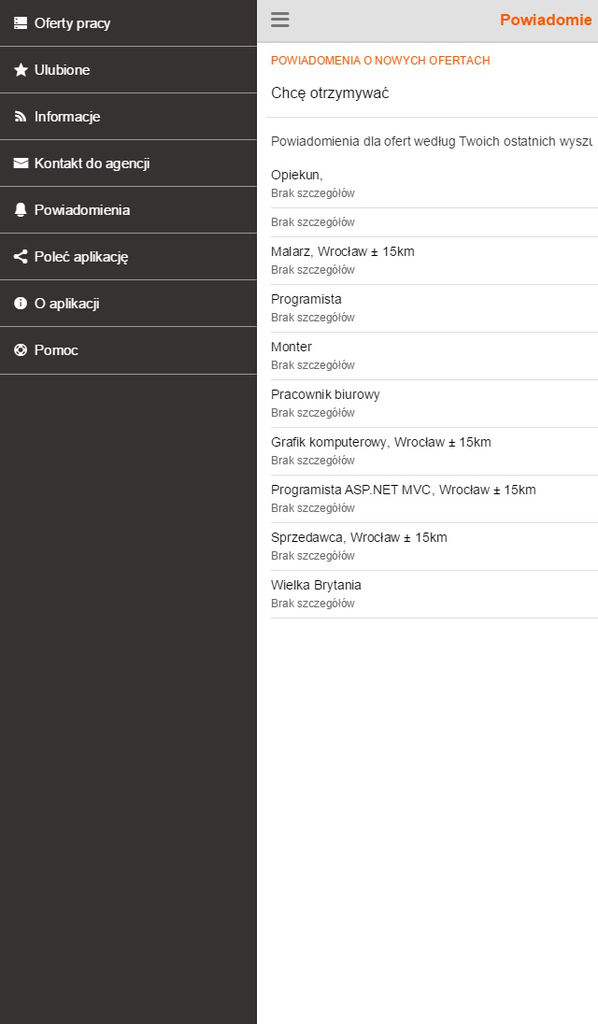Open the Wielka Brytania notification entry

pos(432,594)
